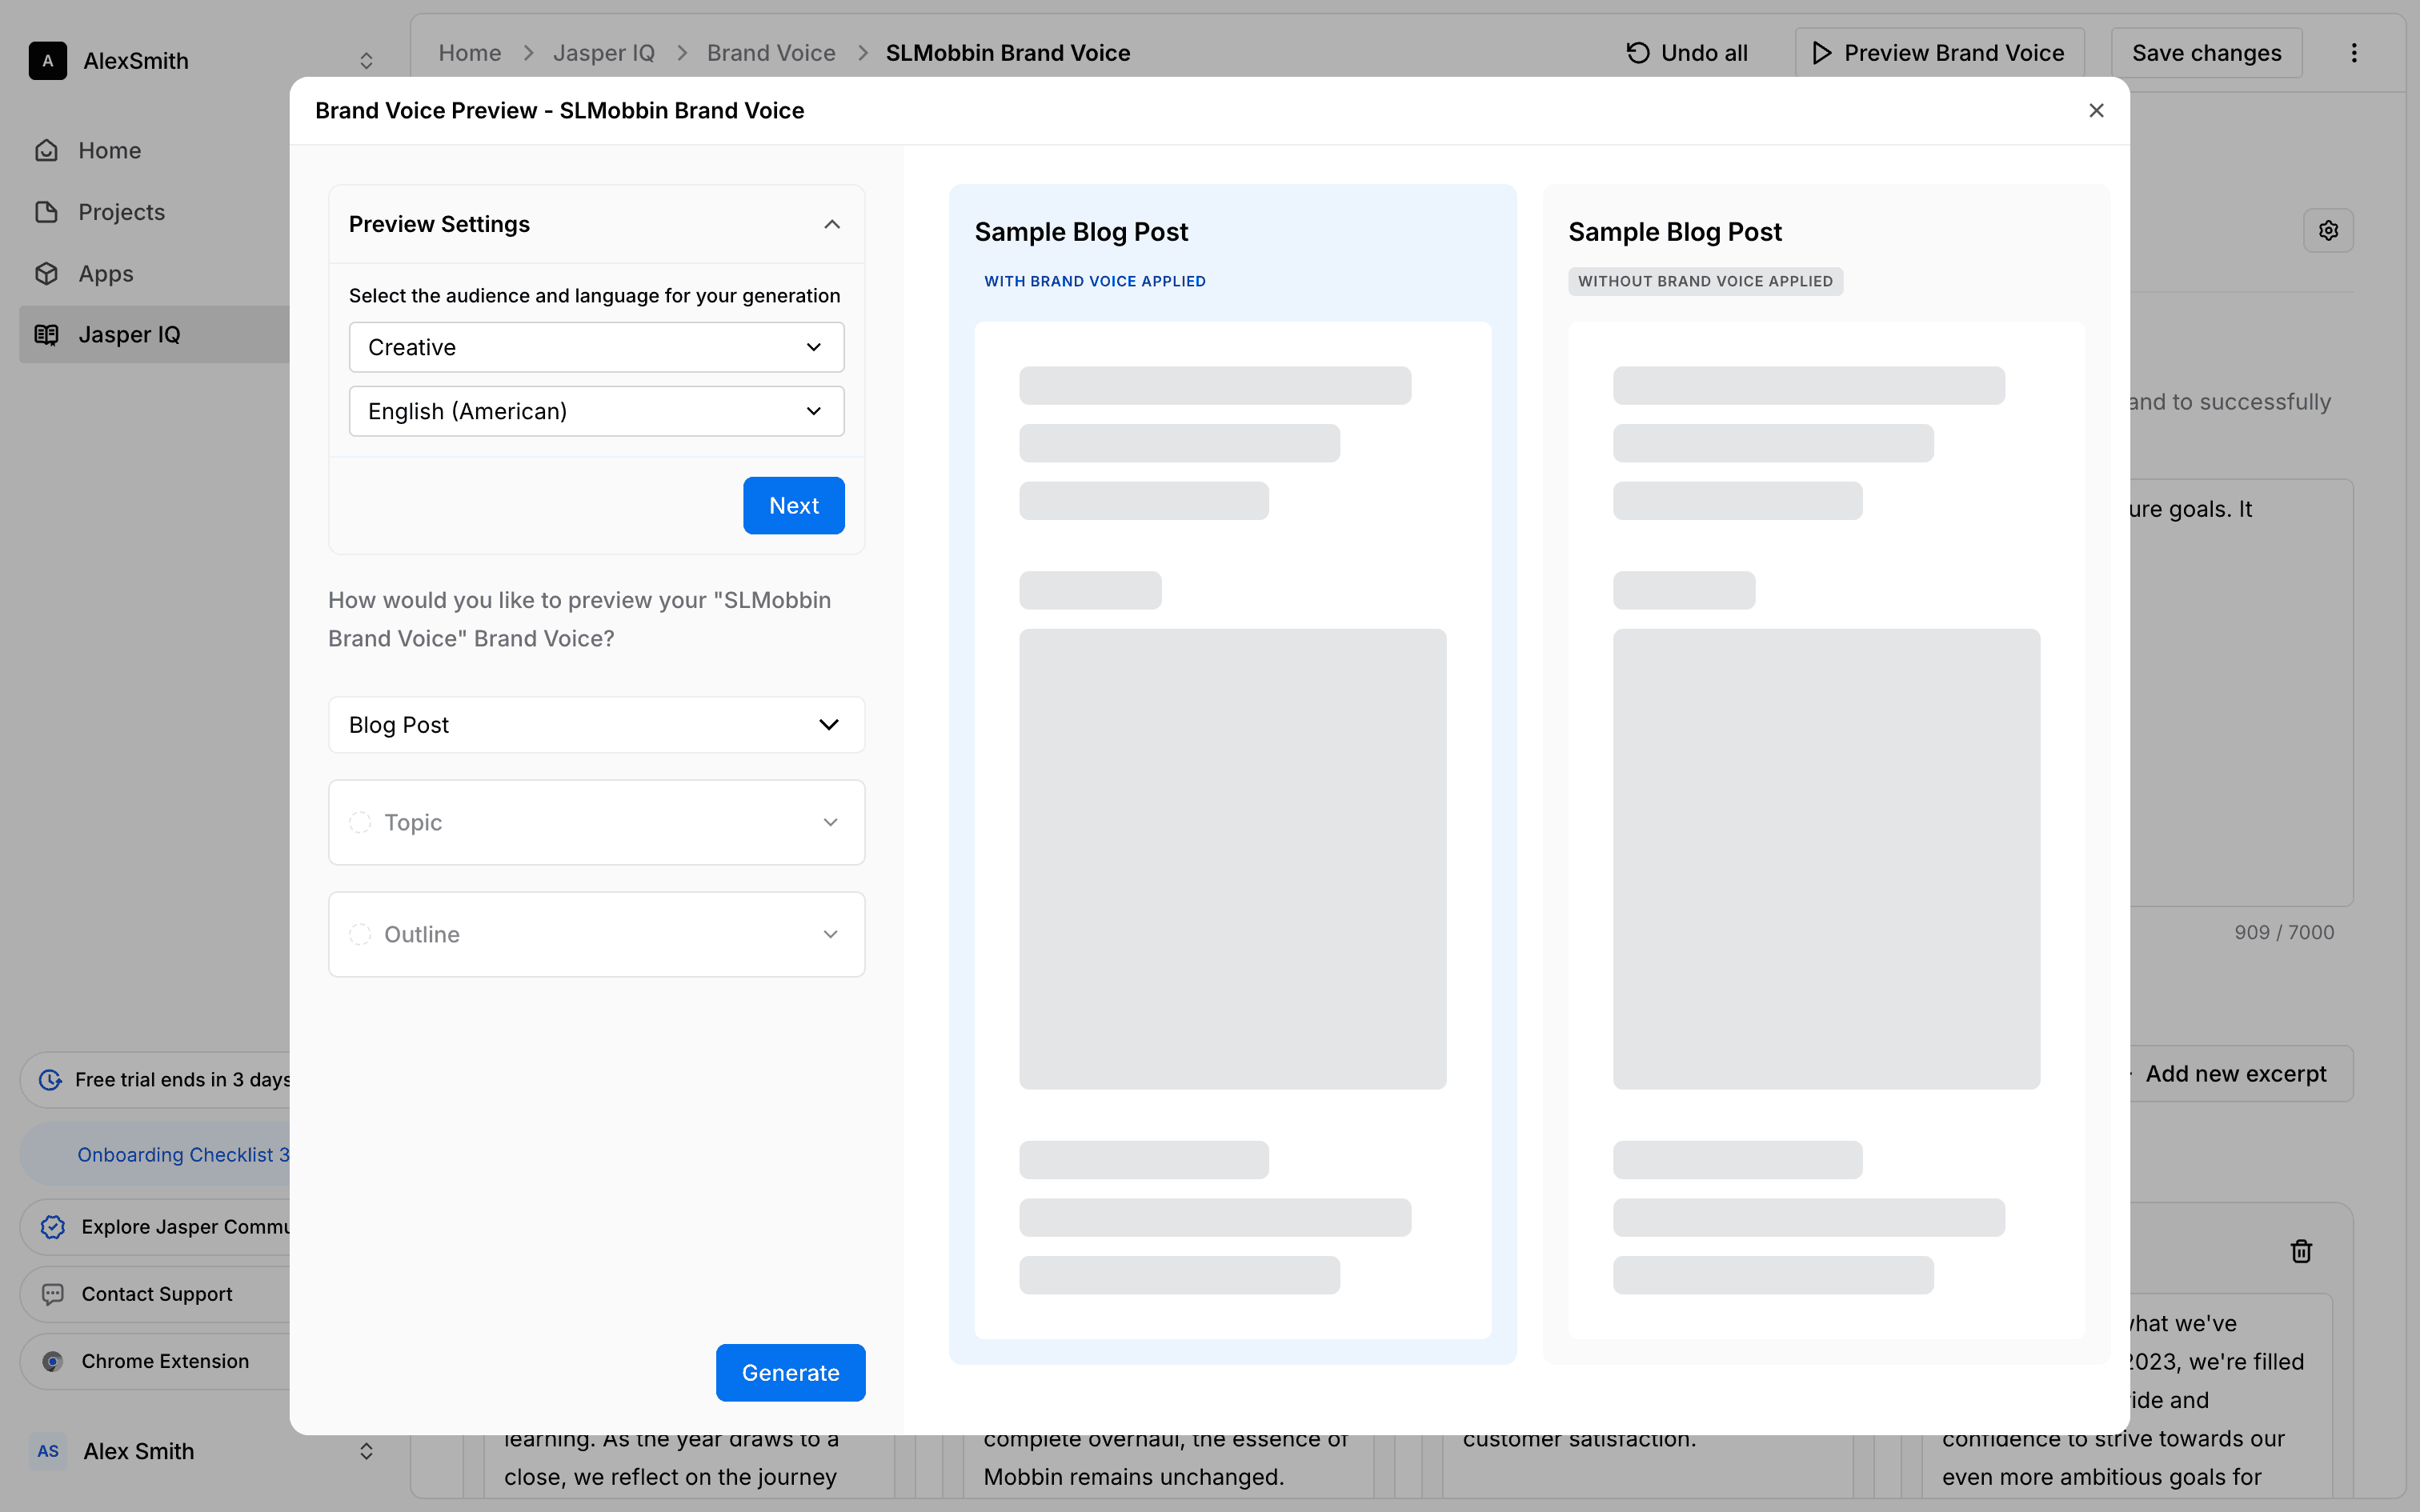This screenshot has height=1512, width=2420.
Task: Click the Home house icon in sidebar
Action: pyautogui.click(x=47, y=150)
